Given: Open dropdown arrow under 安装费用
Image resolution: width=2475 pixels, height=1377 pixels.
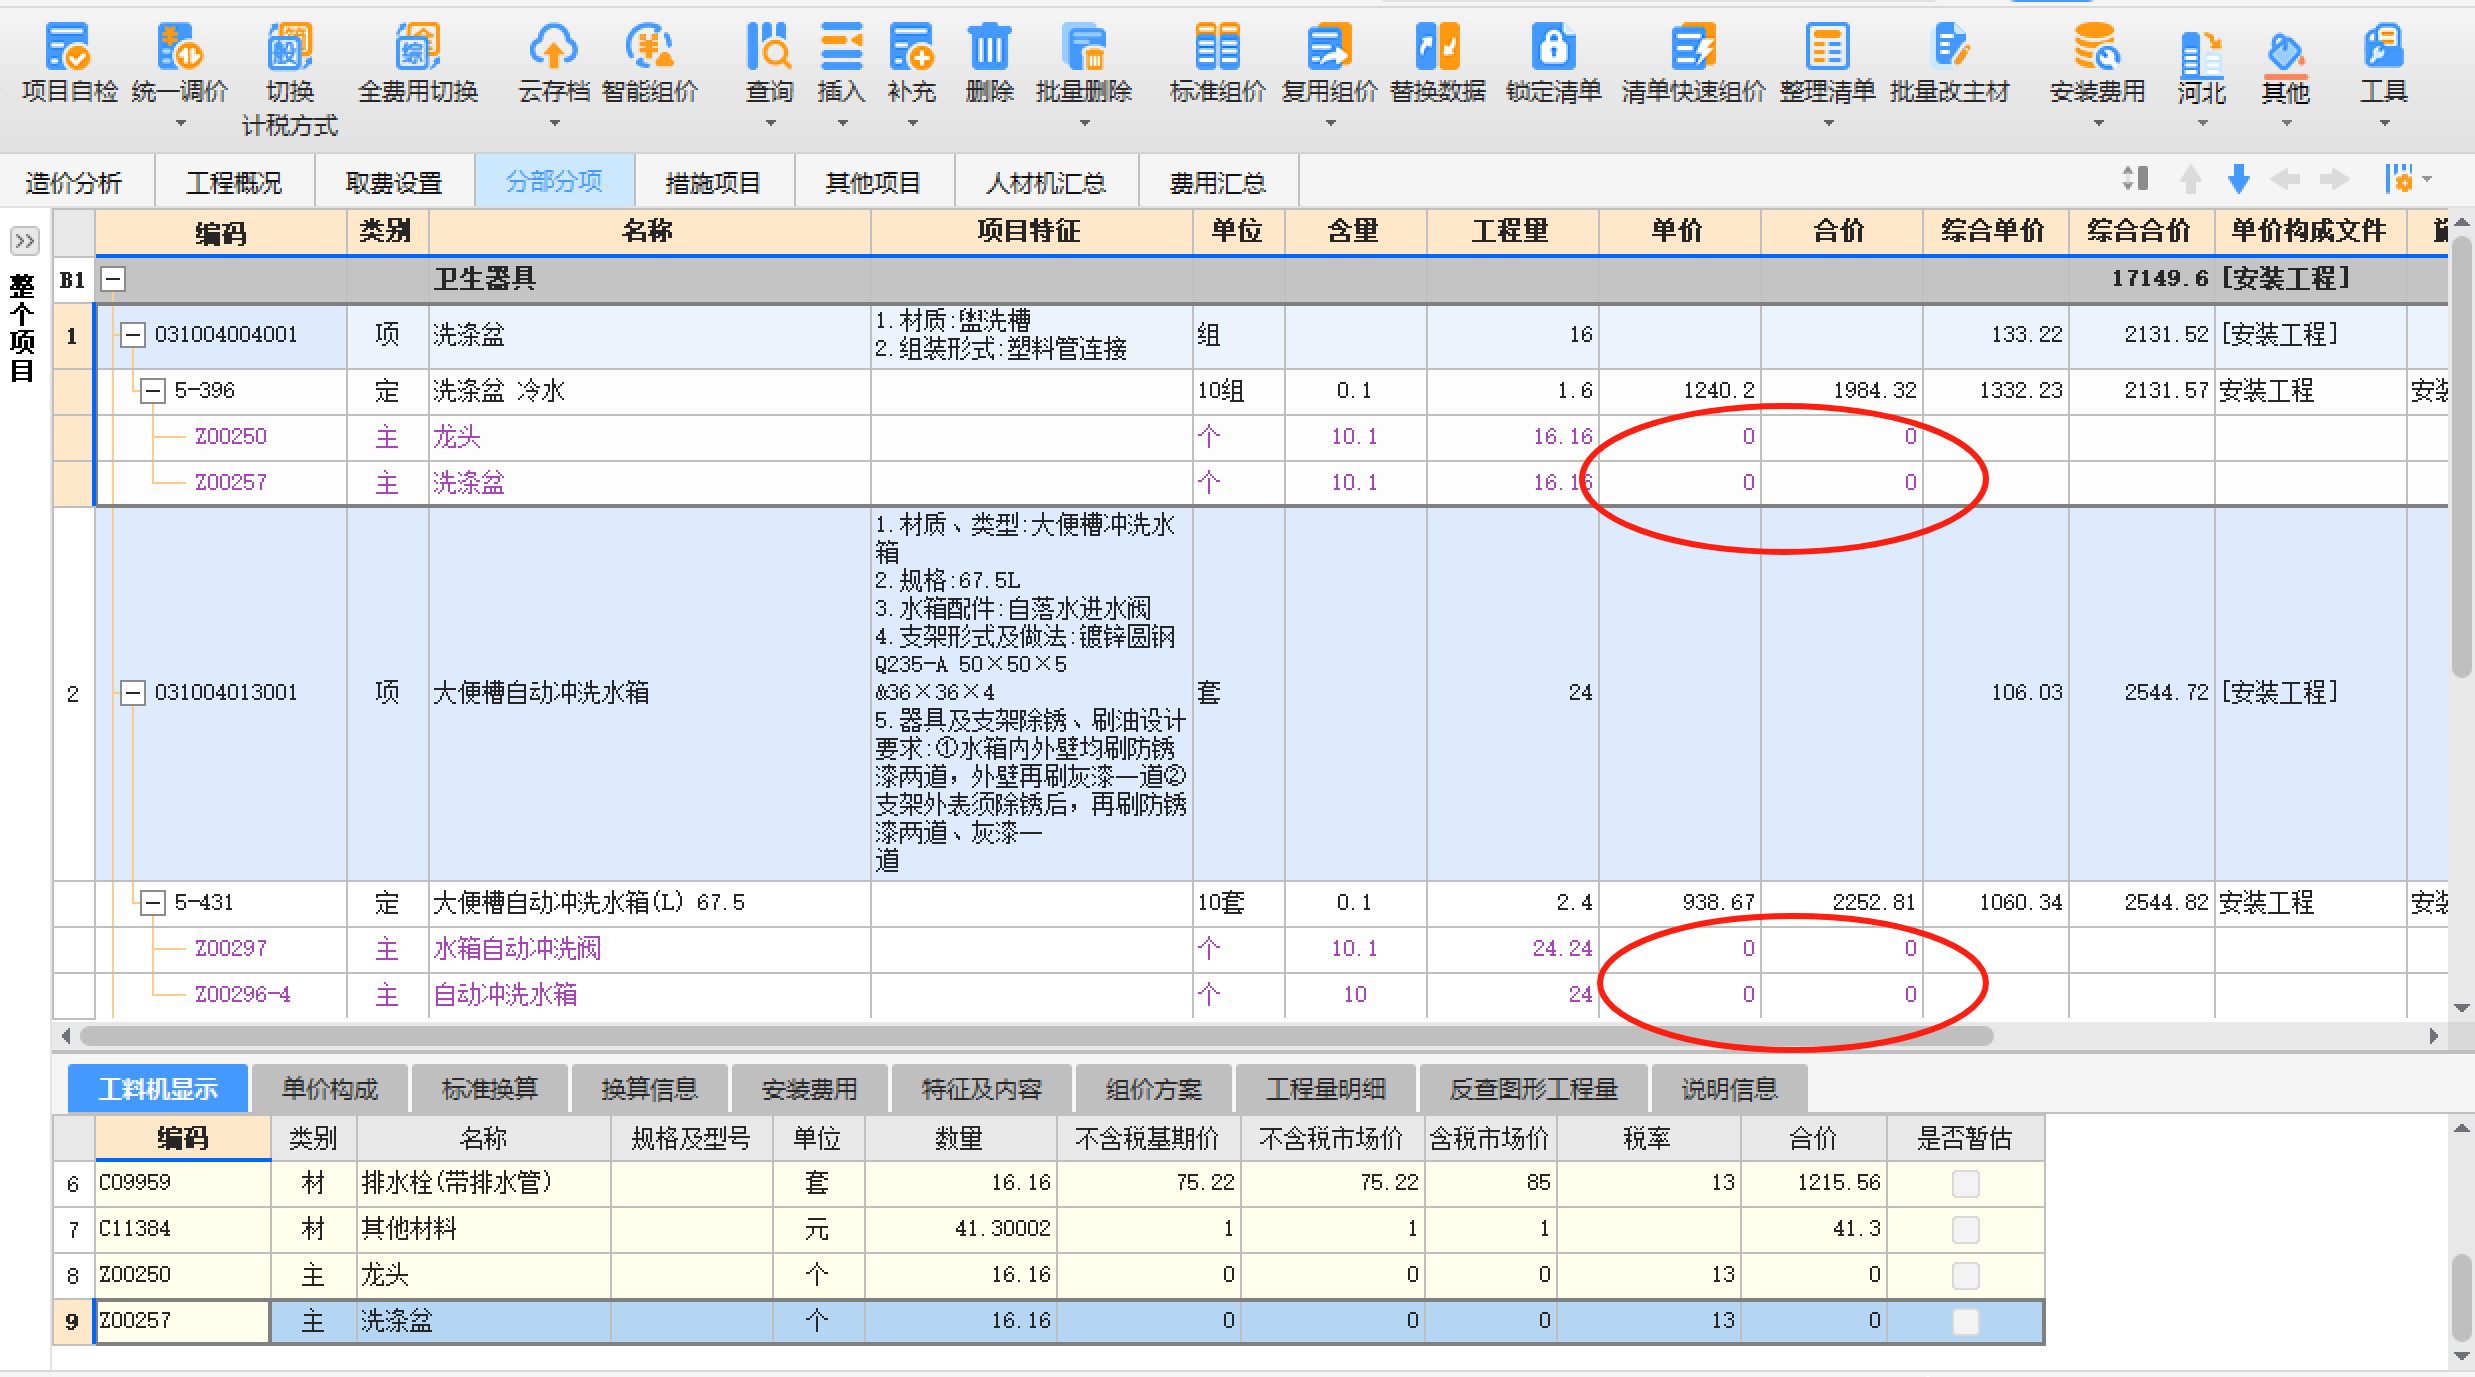Looking at the screenshot, I should click(2098, 124).
